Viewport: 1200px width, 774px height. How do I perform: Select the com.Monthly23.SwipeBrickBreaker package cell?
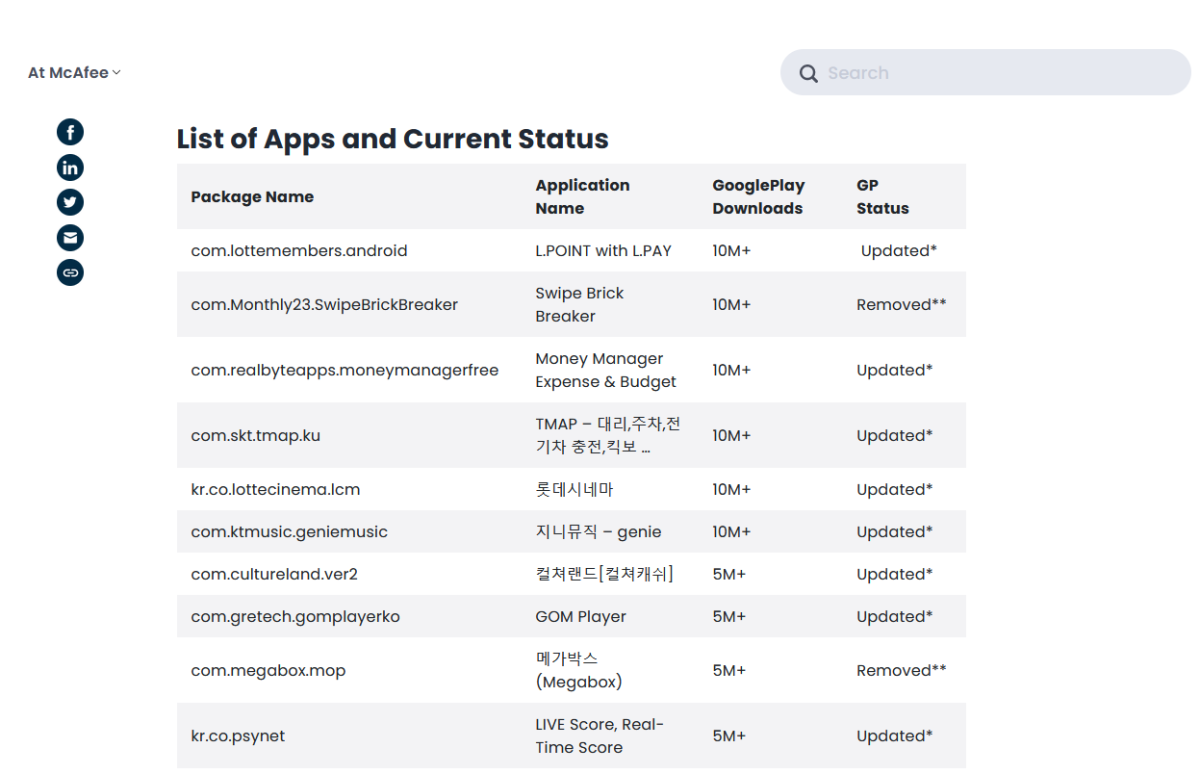point(324,305)
